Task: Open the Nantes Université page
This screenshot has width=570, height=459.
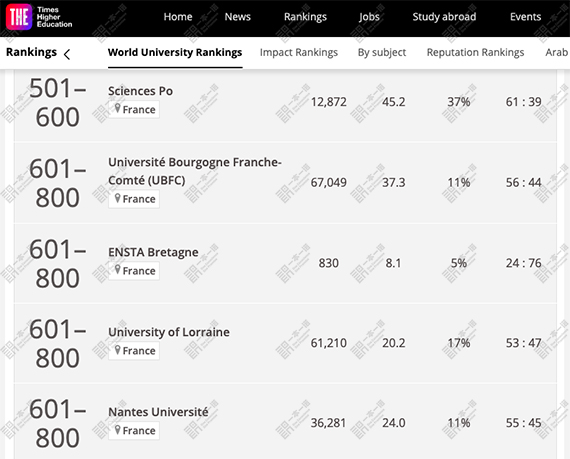Action: point(158,412)
